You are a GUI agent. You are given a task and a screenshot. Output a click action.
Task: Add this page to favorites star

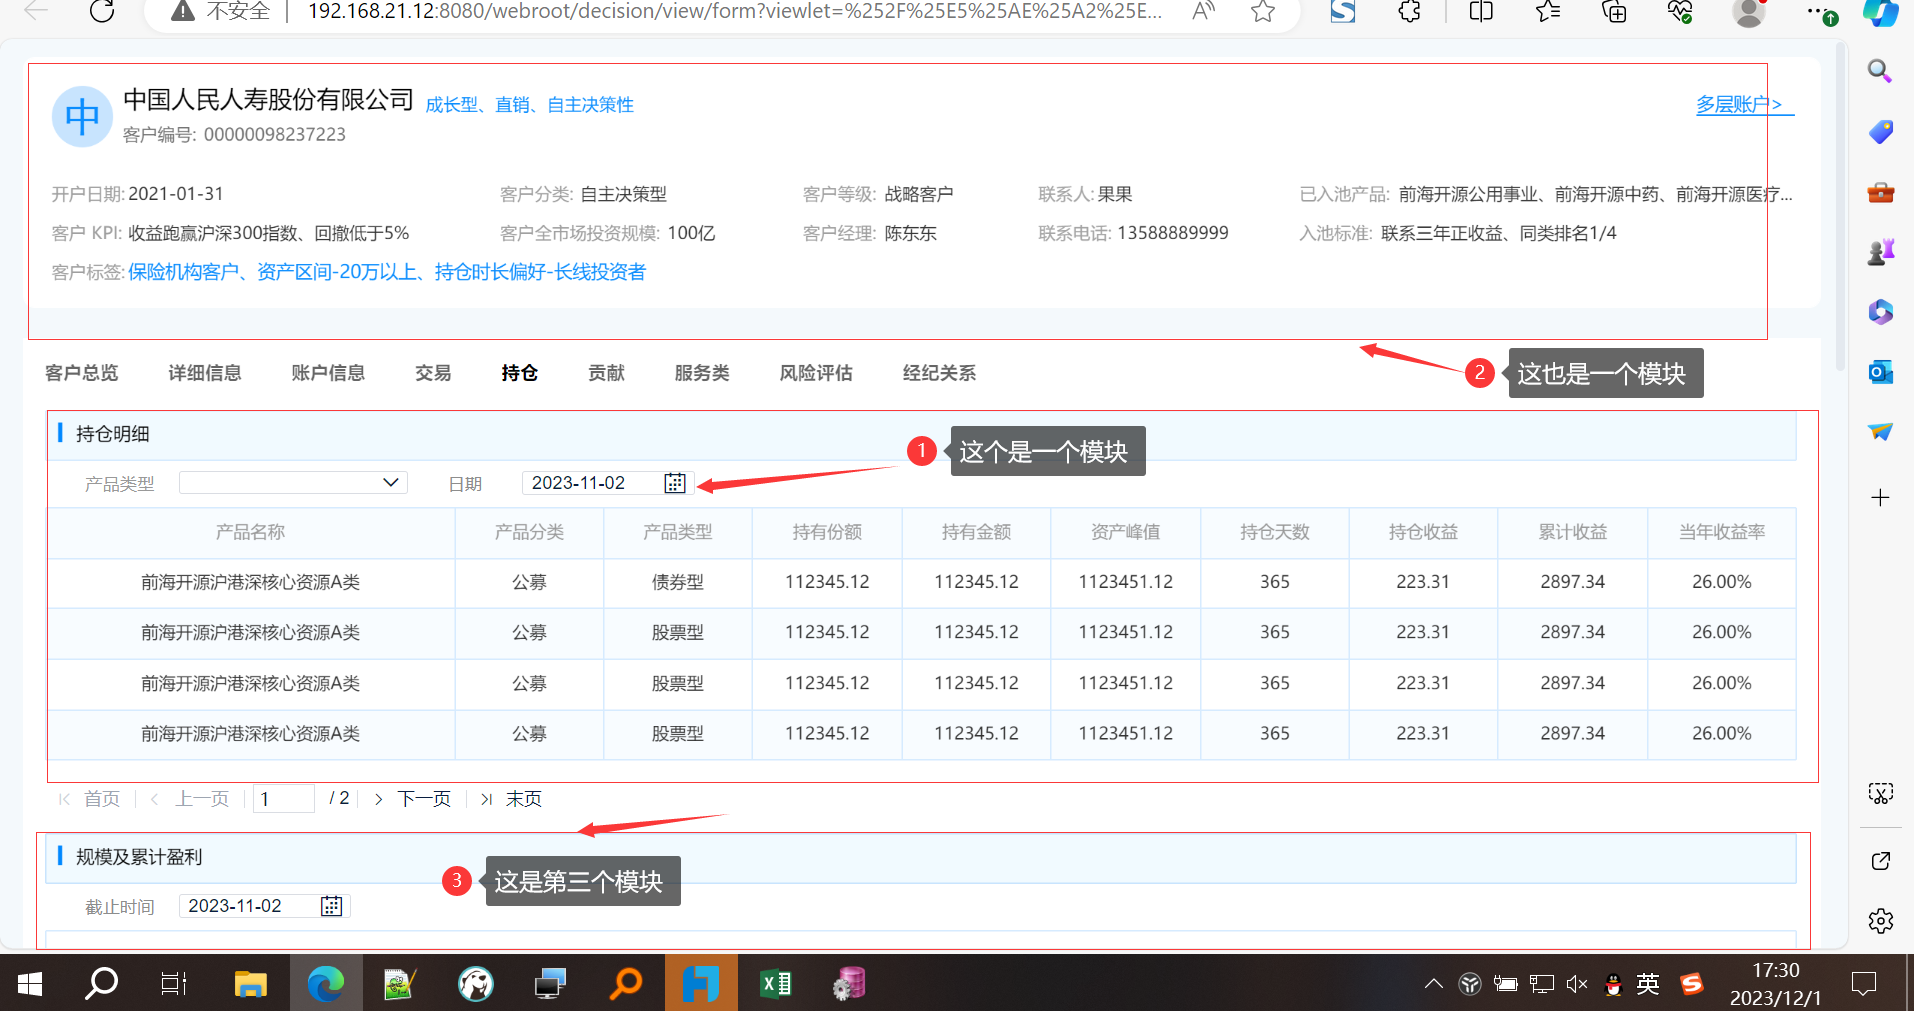(x=1263, y=11)
